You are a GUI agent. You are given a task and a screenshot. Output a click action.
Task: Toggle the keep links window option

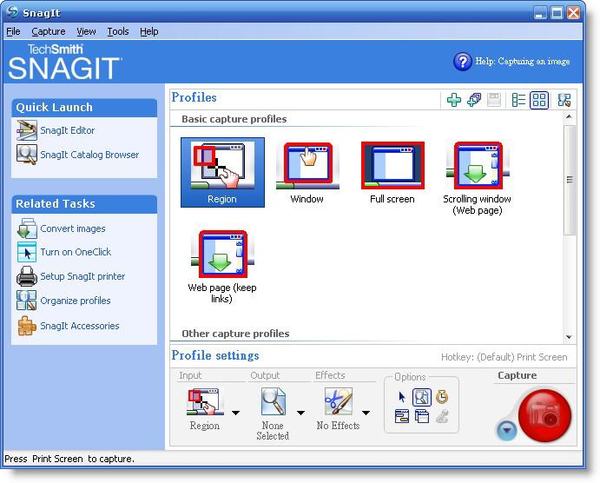coord(401,416)
